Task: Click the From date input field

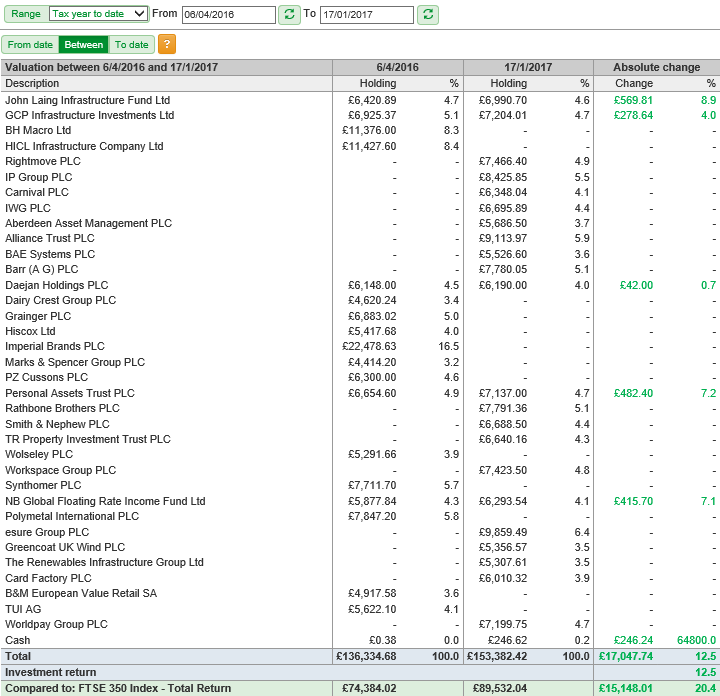Action: click(229, 15)
